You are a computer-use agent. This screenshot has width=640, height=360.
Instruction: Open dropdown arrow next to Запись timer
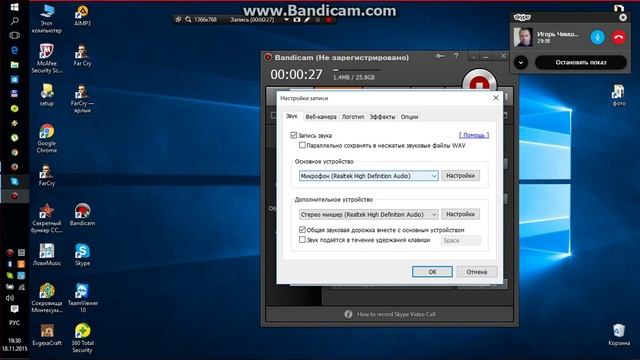[287, 20]
